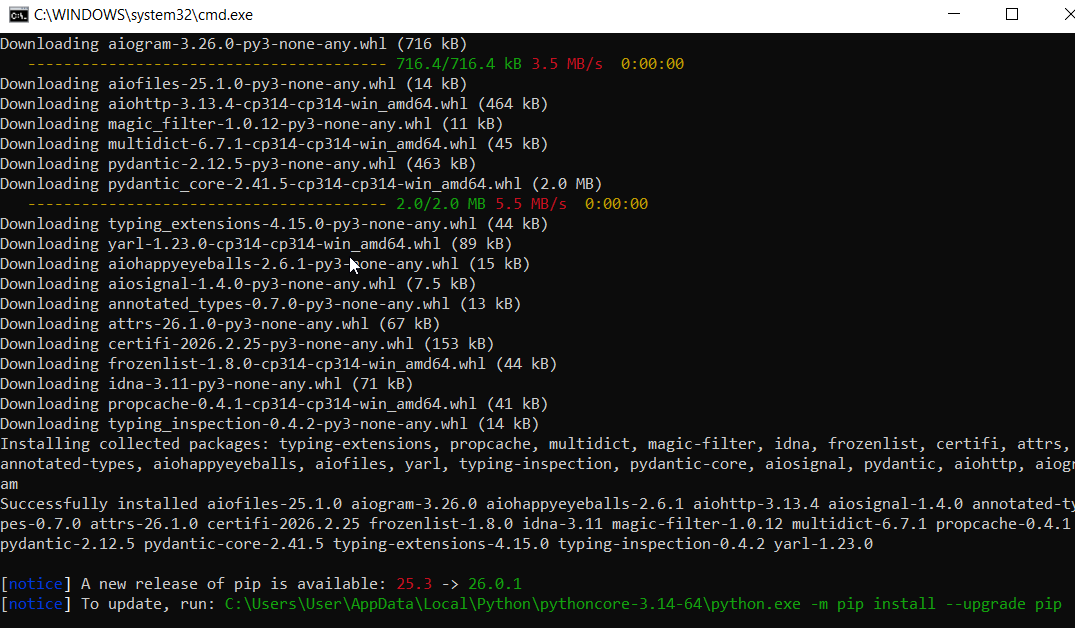Screen dimensions: 1075x628
Task: Click the aiohttp-3.13.4 download line
Action: click(x=274, y=104)
